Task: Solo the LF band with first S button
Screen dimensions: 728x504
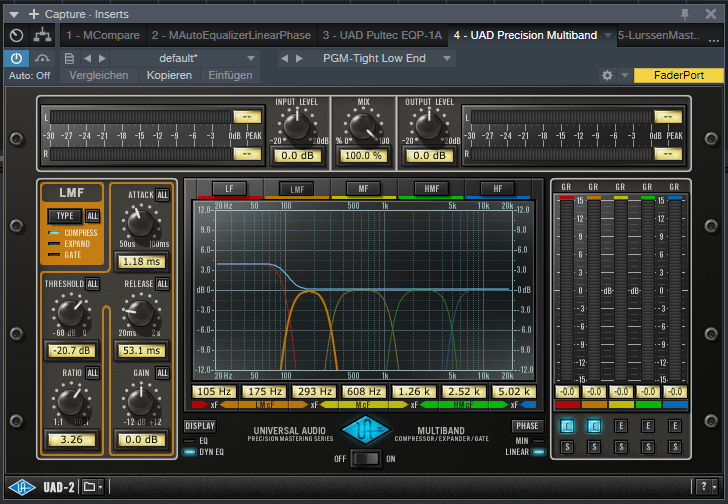Action: coord(566,447)
